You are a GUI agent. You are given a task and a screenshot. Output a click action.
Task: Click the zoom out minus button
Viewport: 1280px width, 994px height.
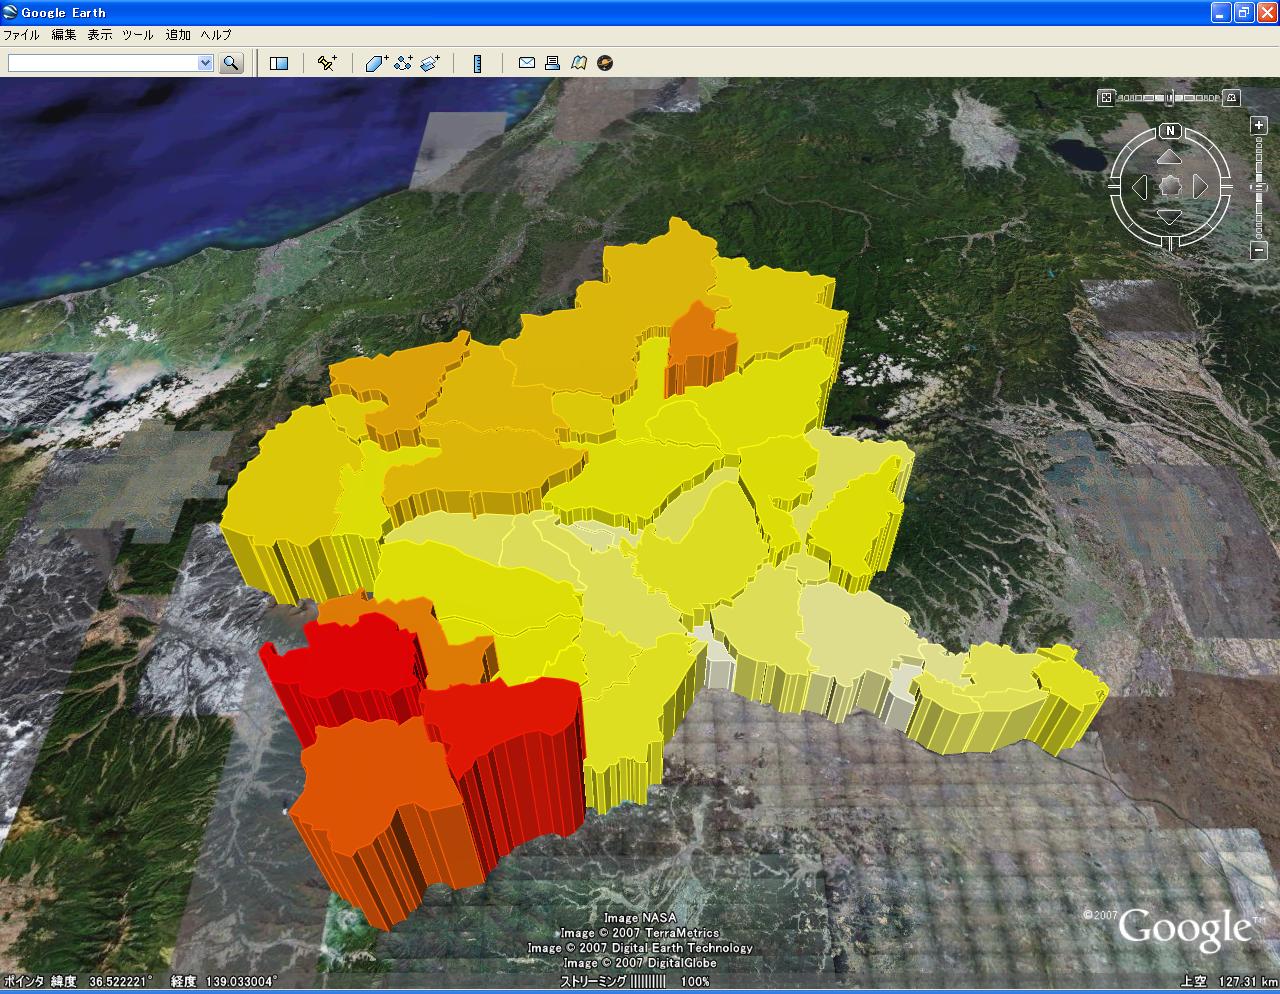click(1259, 251)
